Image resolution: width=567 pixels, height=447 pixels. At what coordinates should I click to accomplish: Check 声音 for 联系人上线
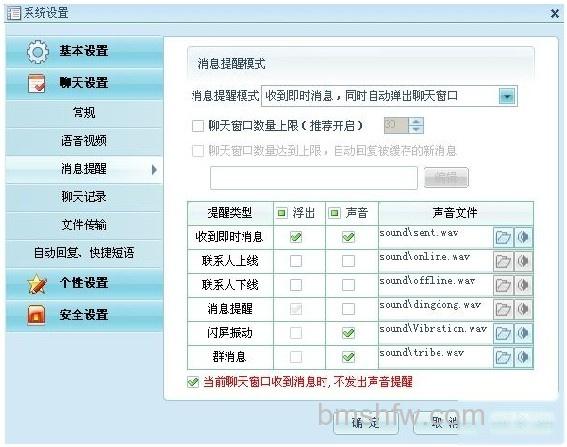click(x=348, y=261)
